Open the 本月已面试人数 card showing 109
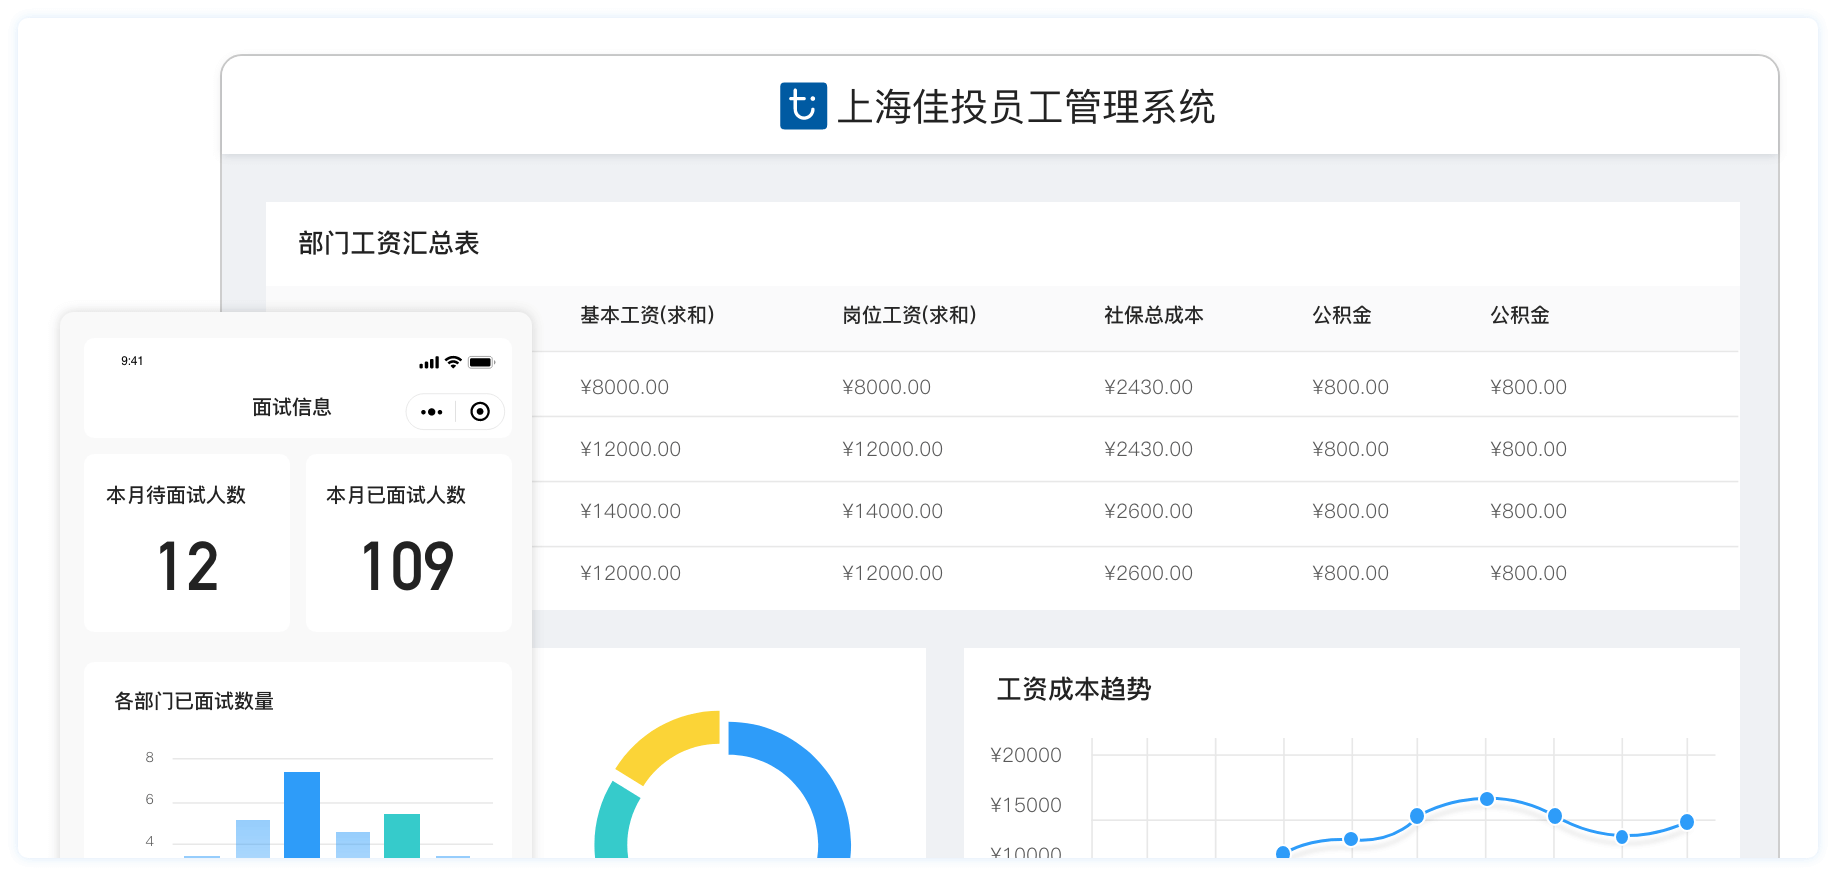The image size is (1836, 876). (408, 543)
